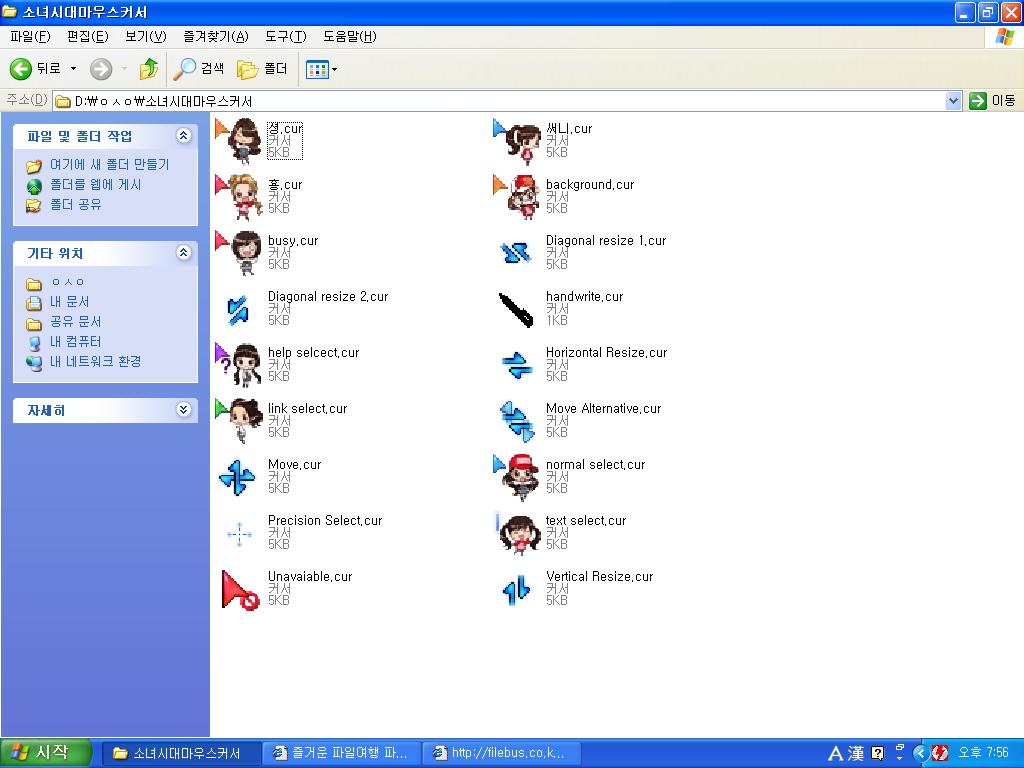
Task: Click the 시작 Start button
Action: 47,753
